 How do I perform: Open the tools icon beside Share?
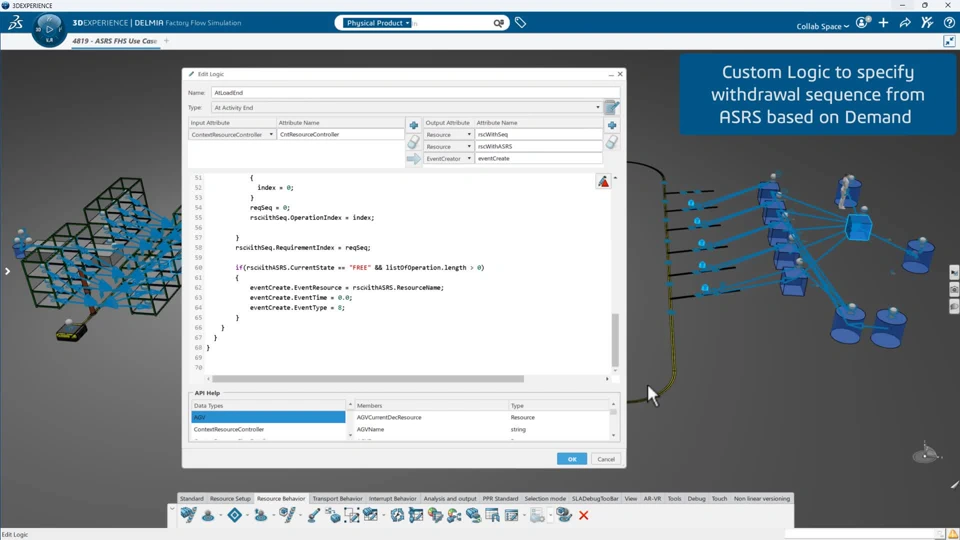click(x=927, y=23)
